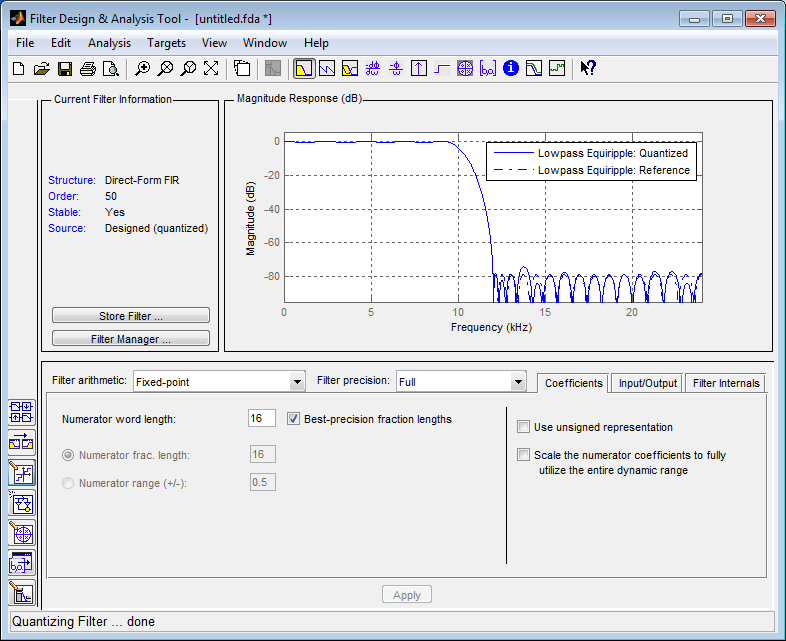Click inside the magnitude response plot
Image resolution: width=786 pixels, height=641 pixels.
tap(493, 218)
